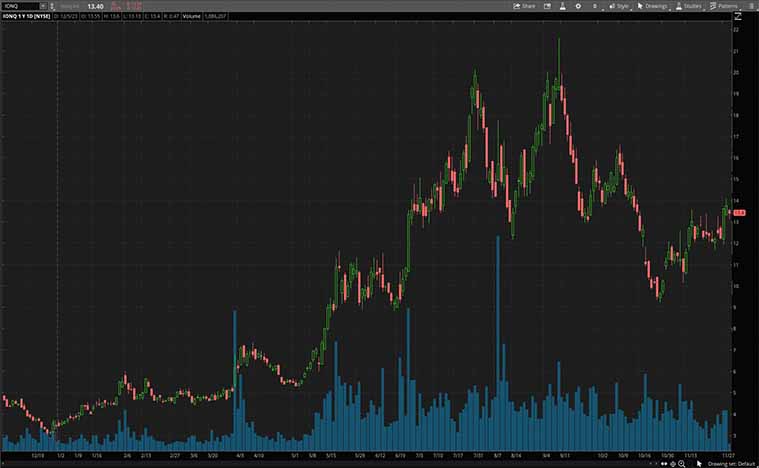Click the pointer tool icon at bottom
Viewport: 759px width, 468px height.
pos(699,464)
